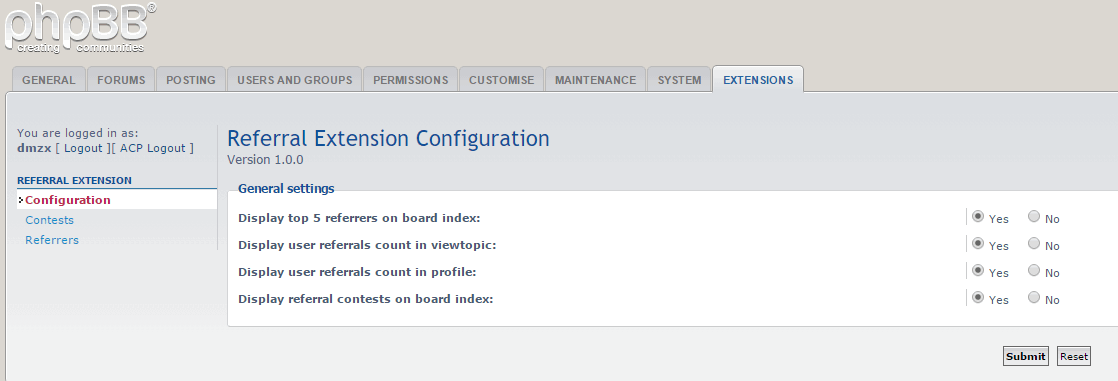Select No for referrals count in profile
The width and height of the screenshot is (1118, 381).
1034,271
